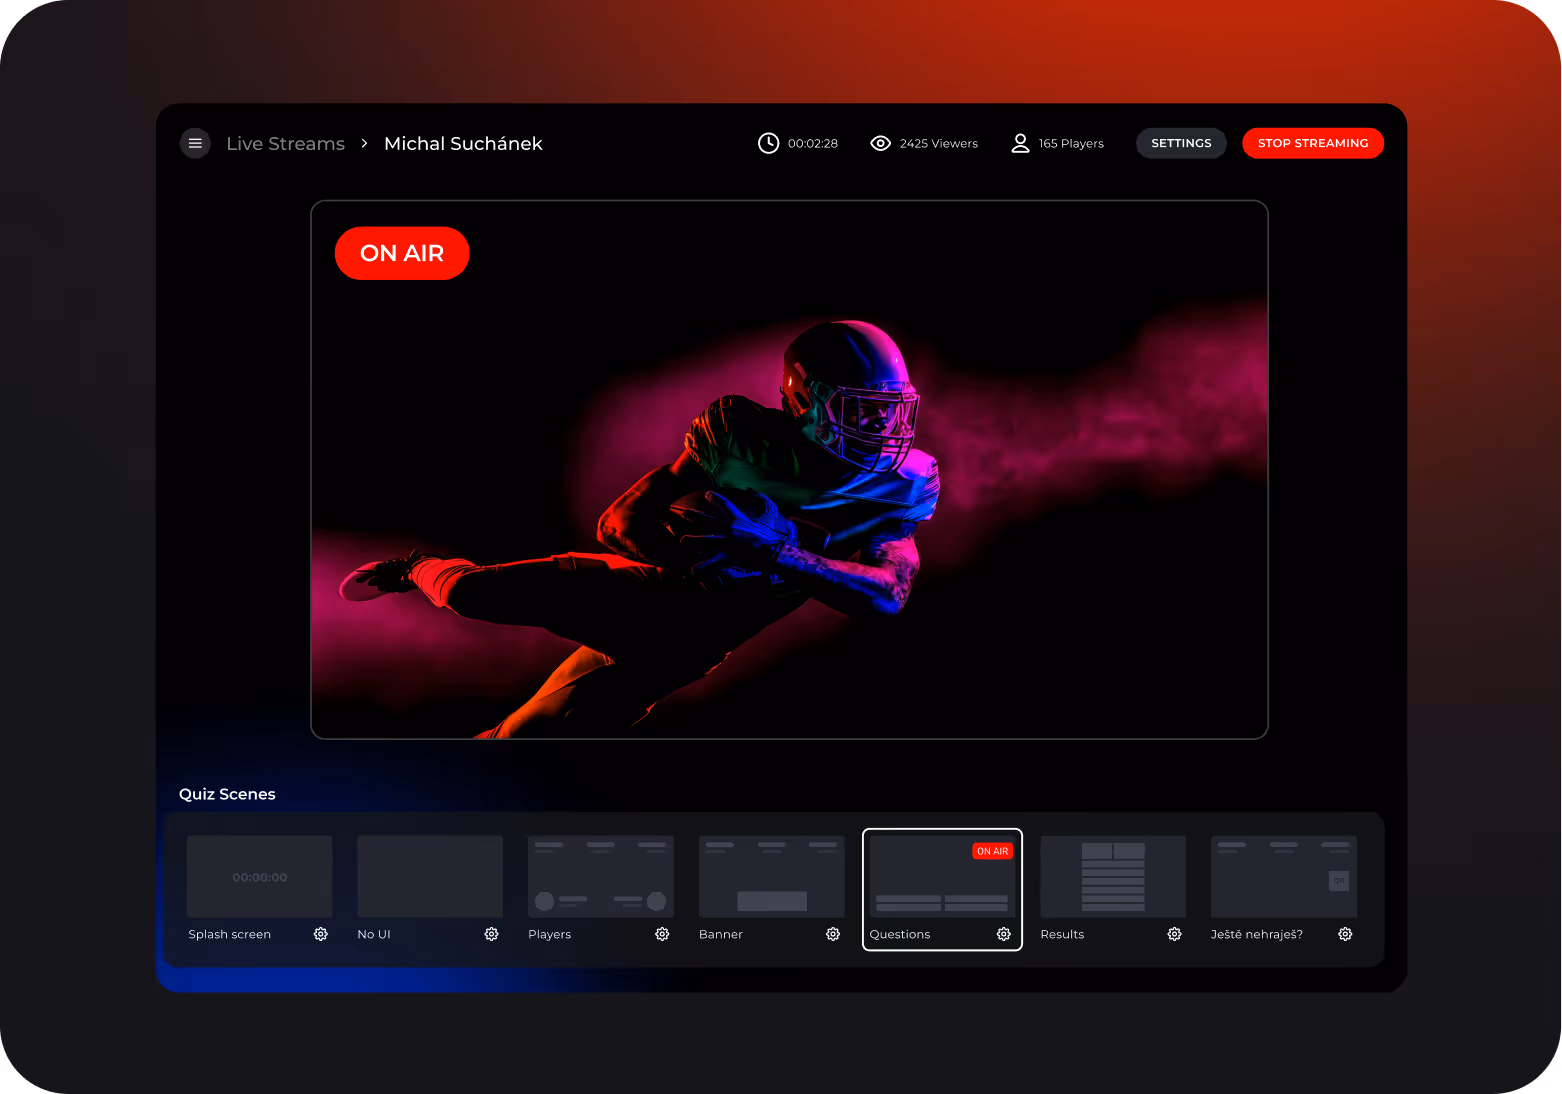
Task: Click the Michal Suchánek stream title
Action: [x=463, y=143]
